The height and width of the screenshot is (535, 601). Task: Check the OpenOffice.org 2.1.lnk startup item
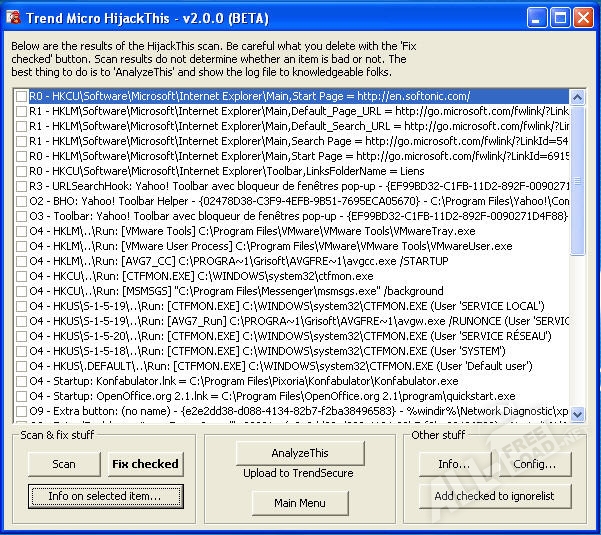(21, 396)
